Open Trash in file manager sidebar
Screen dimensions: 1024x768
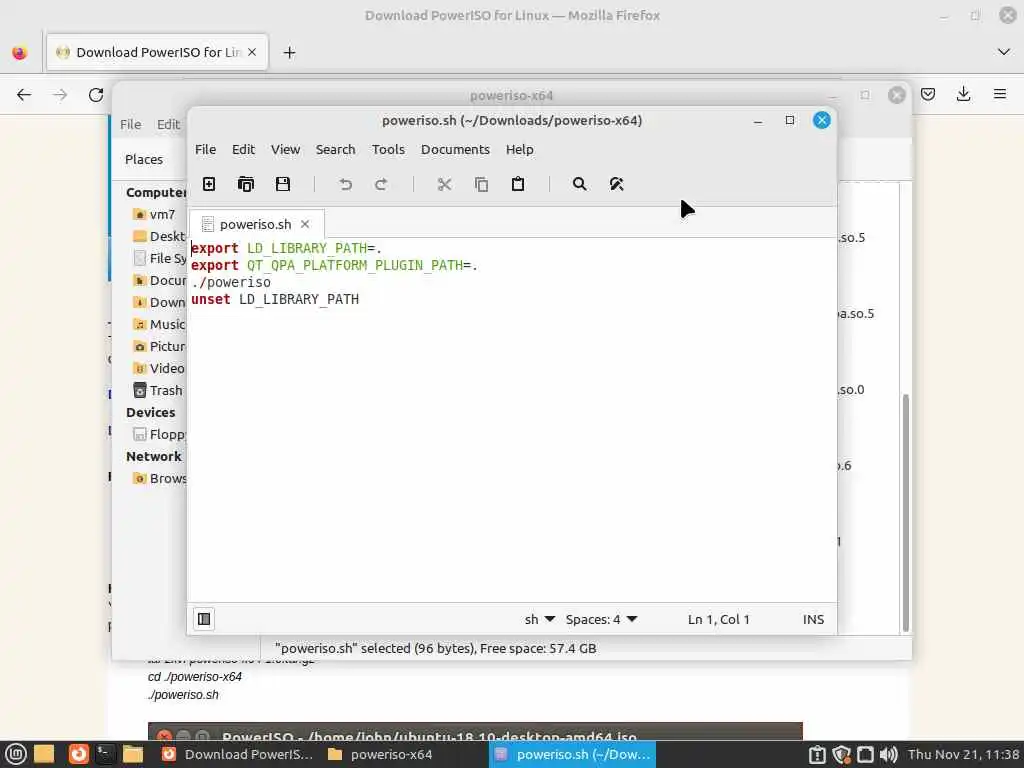coord(158,391)
